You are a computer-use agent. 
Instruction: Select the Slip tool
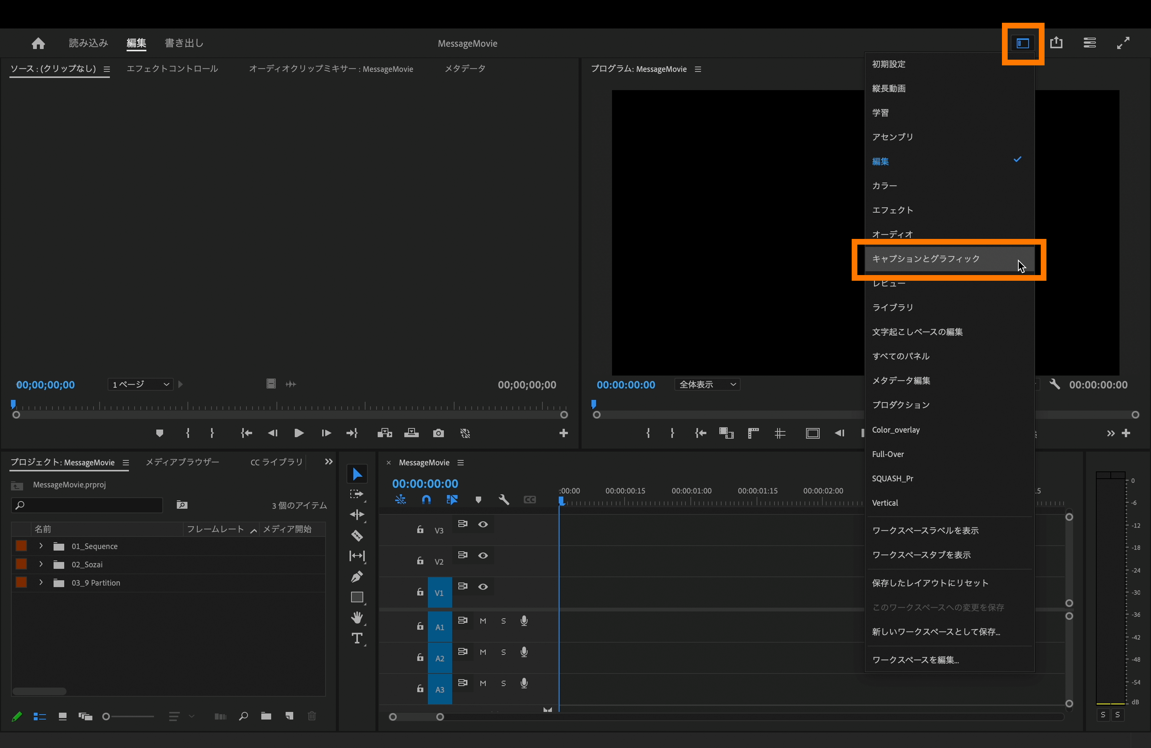pyautogui.click(x=357, y=556)
